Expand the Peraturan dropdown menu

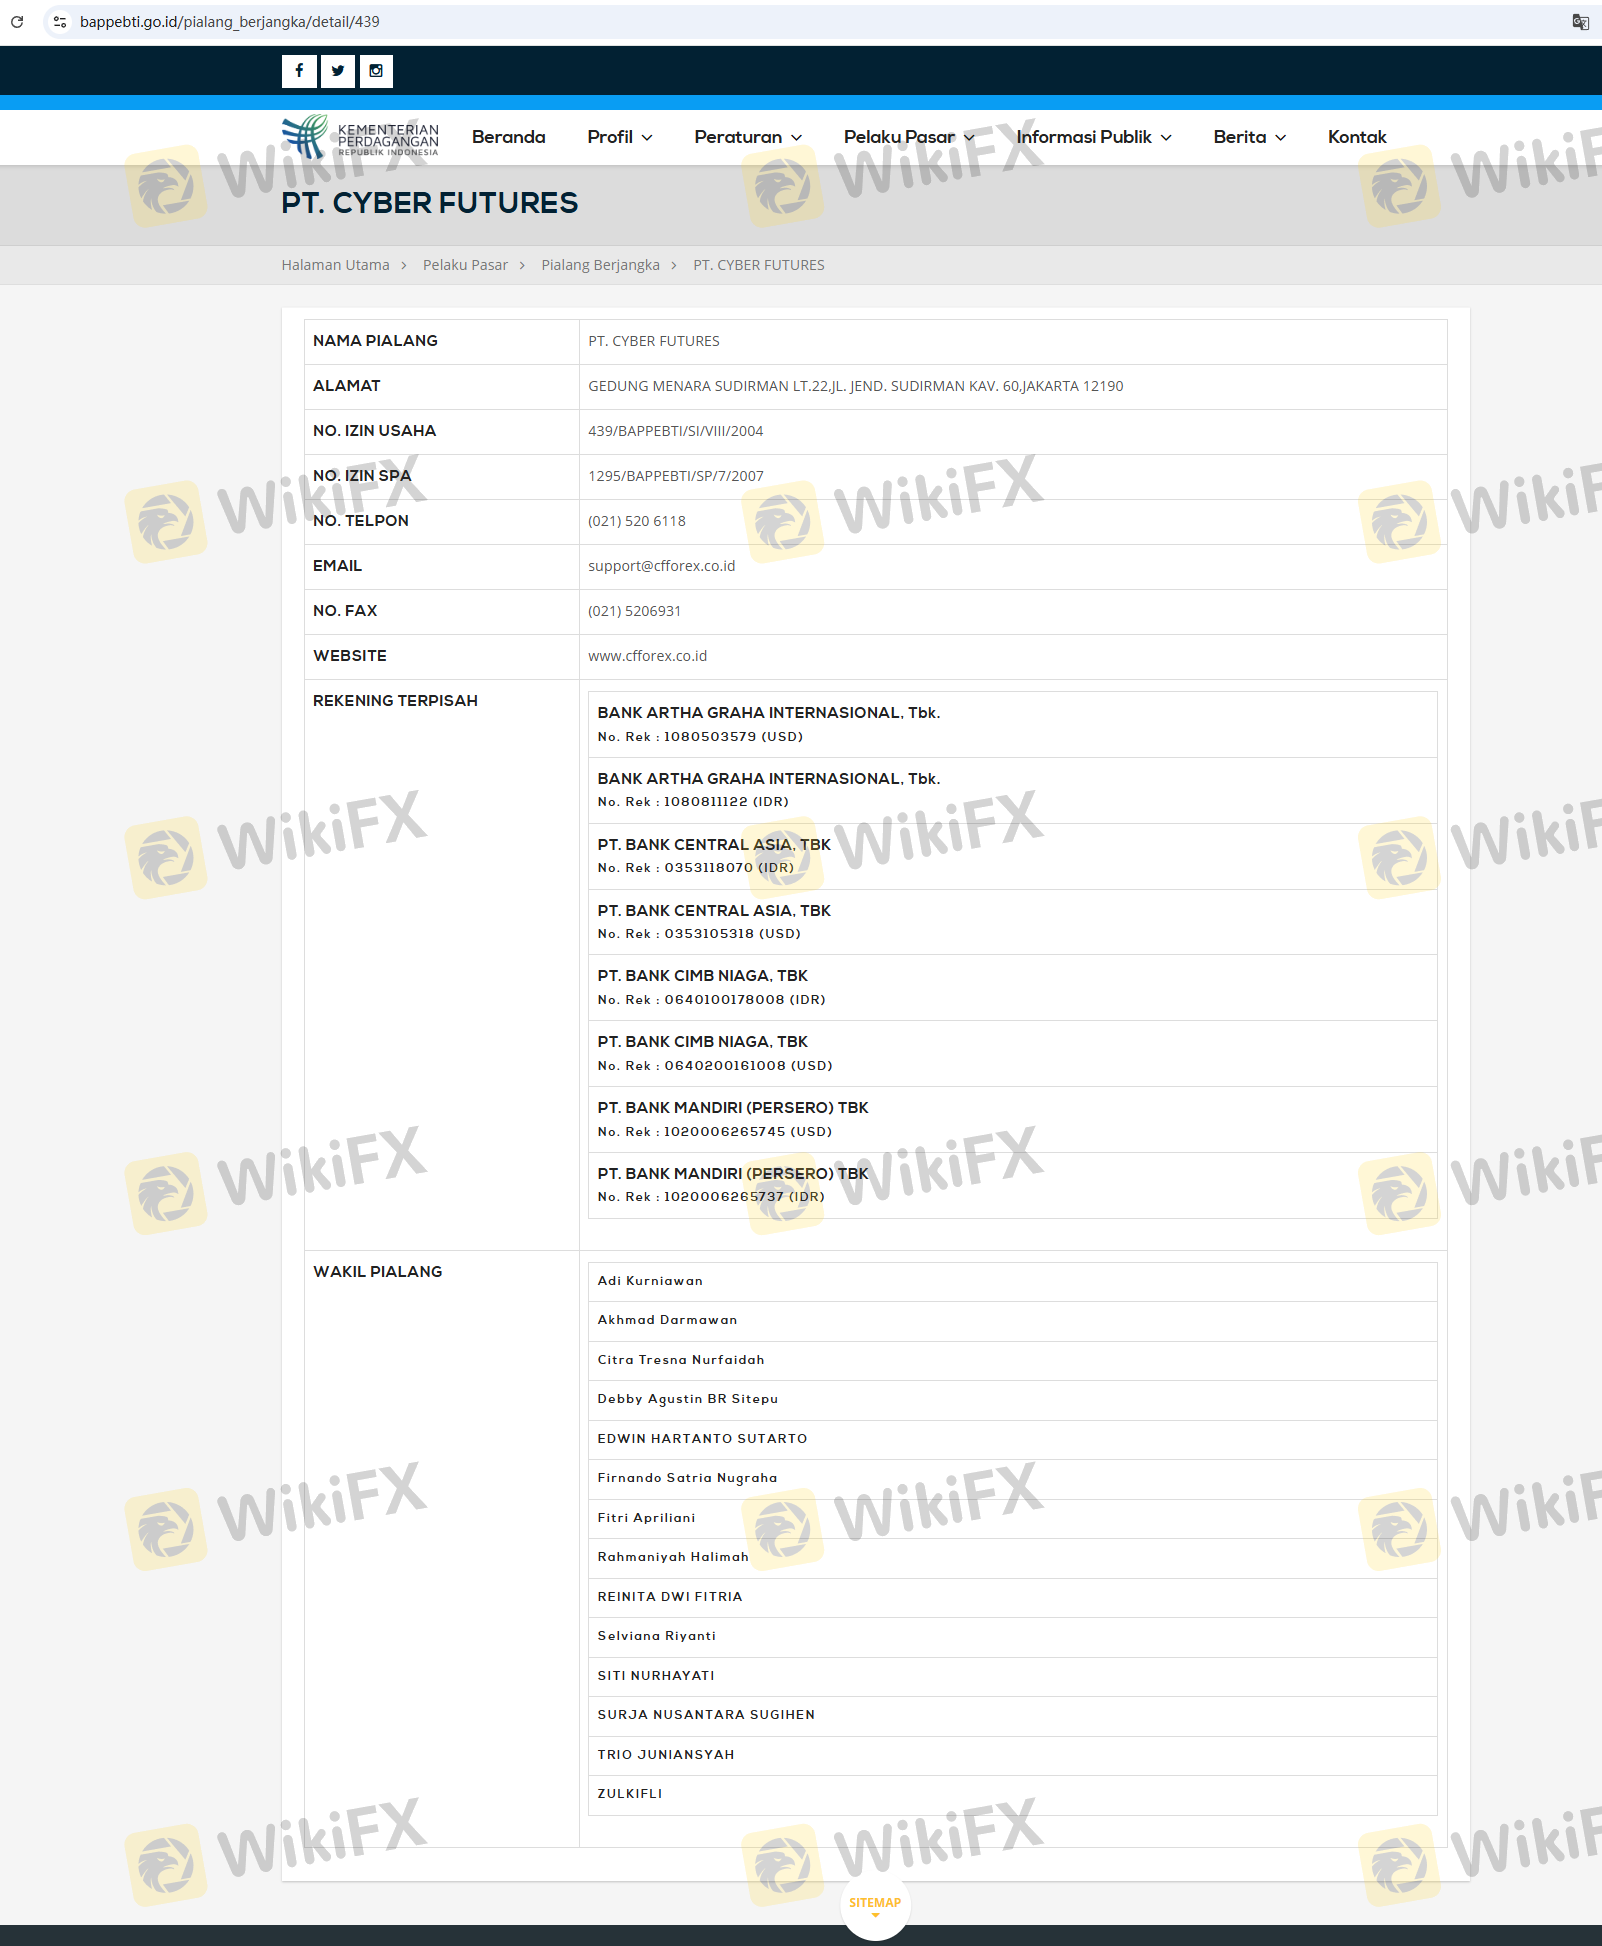(748, 137)
